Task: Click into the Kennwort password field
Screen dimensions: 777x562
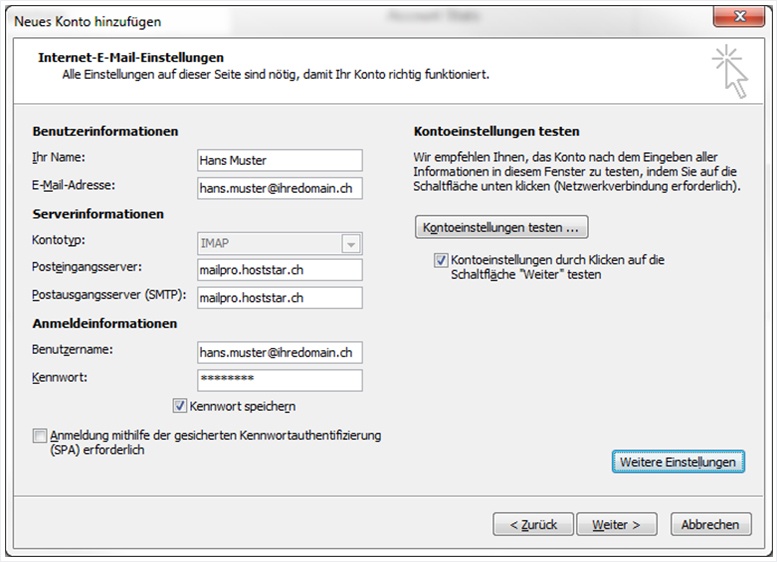Action: (x=280, y=380)
